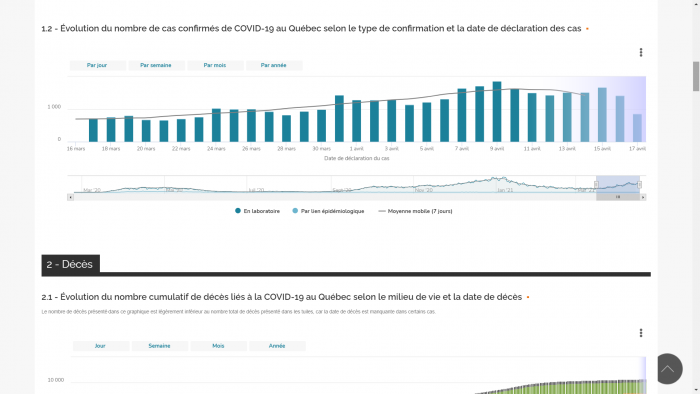Open the confirmed cases chart options menu
This screenshot has width=700, height=394.
[641, 53]
